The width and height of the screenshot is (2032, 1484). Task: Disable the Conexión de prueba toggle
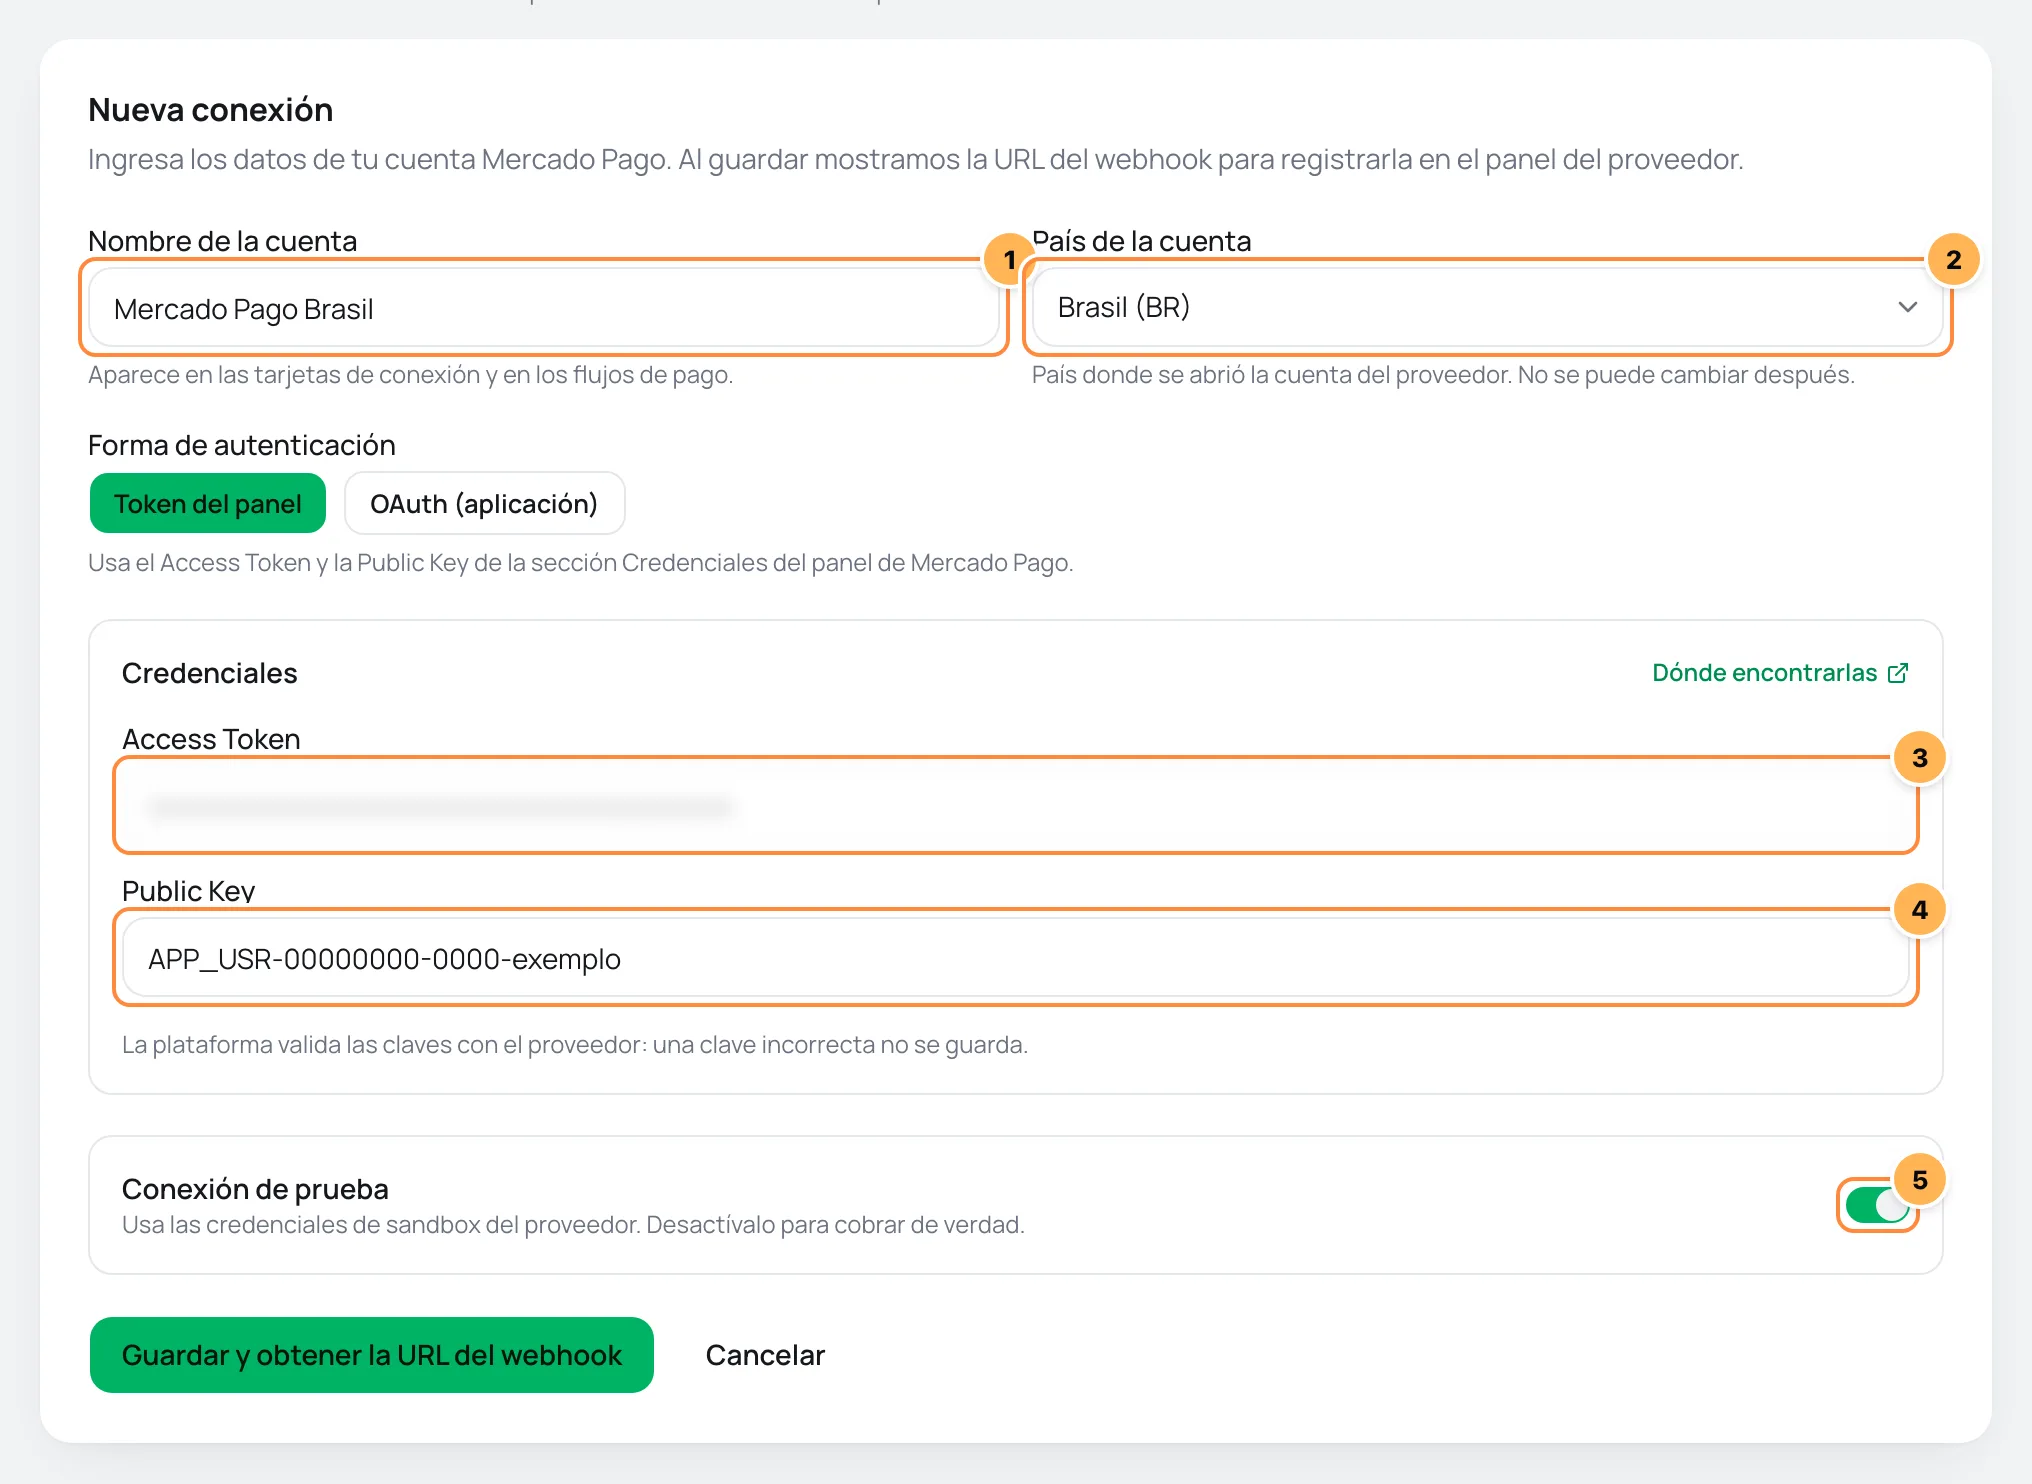pyautogui.click(x=1877, y=1205)
